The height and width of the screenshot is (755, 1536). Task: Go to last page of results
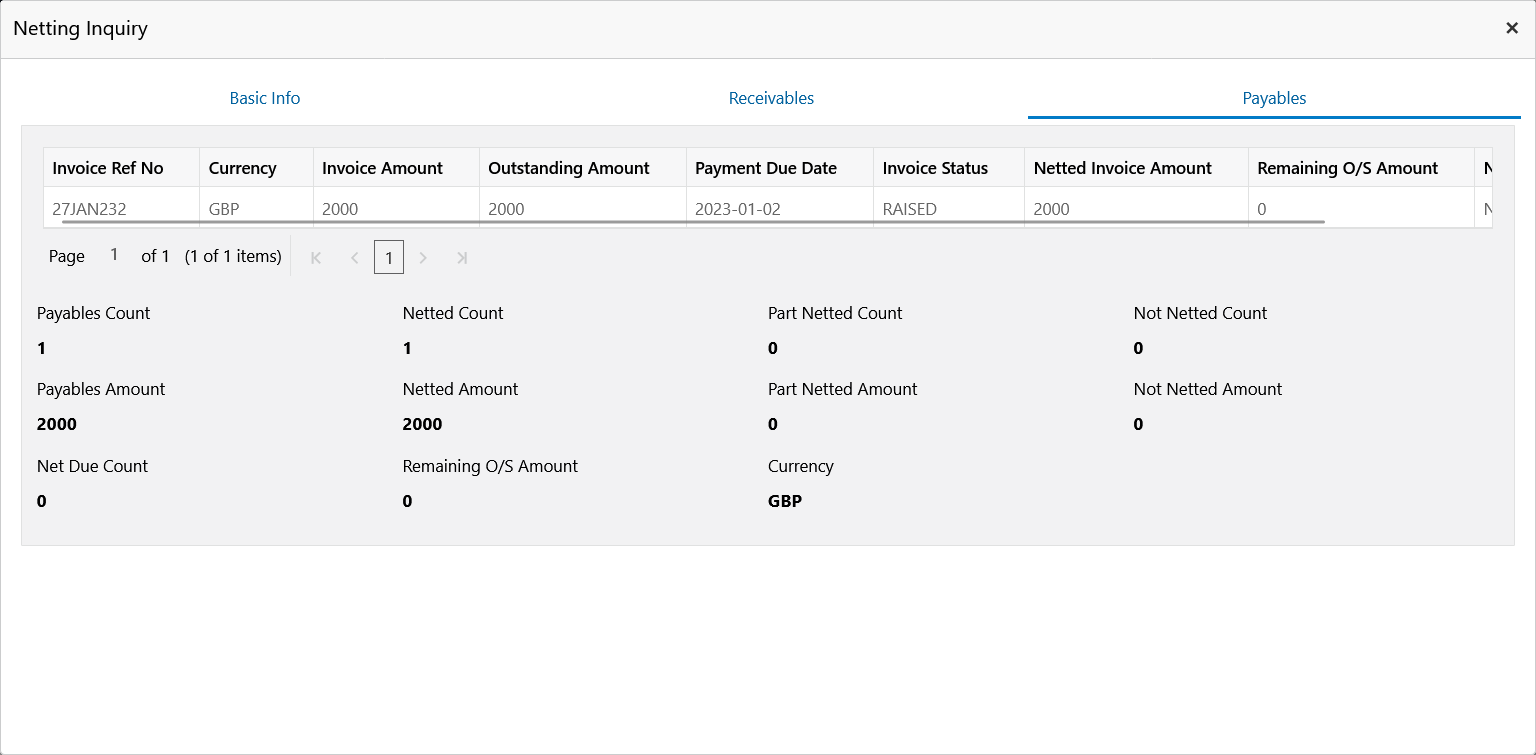coord(461,258)
